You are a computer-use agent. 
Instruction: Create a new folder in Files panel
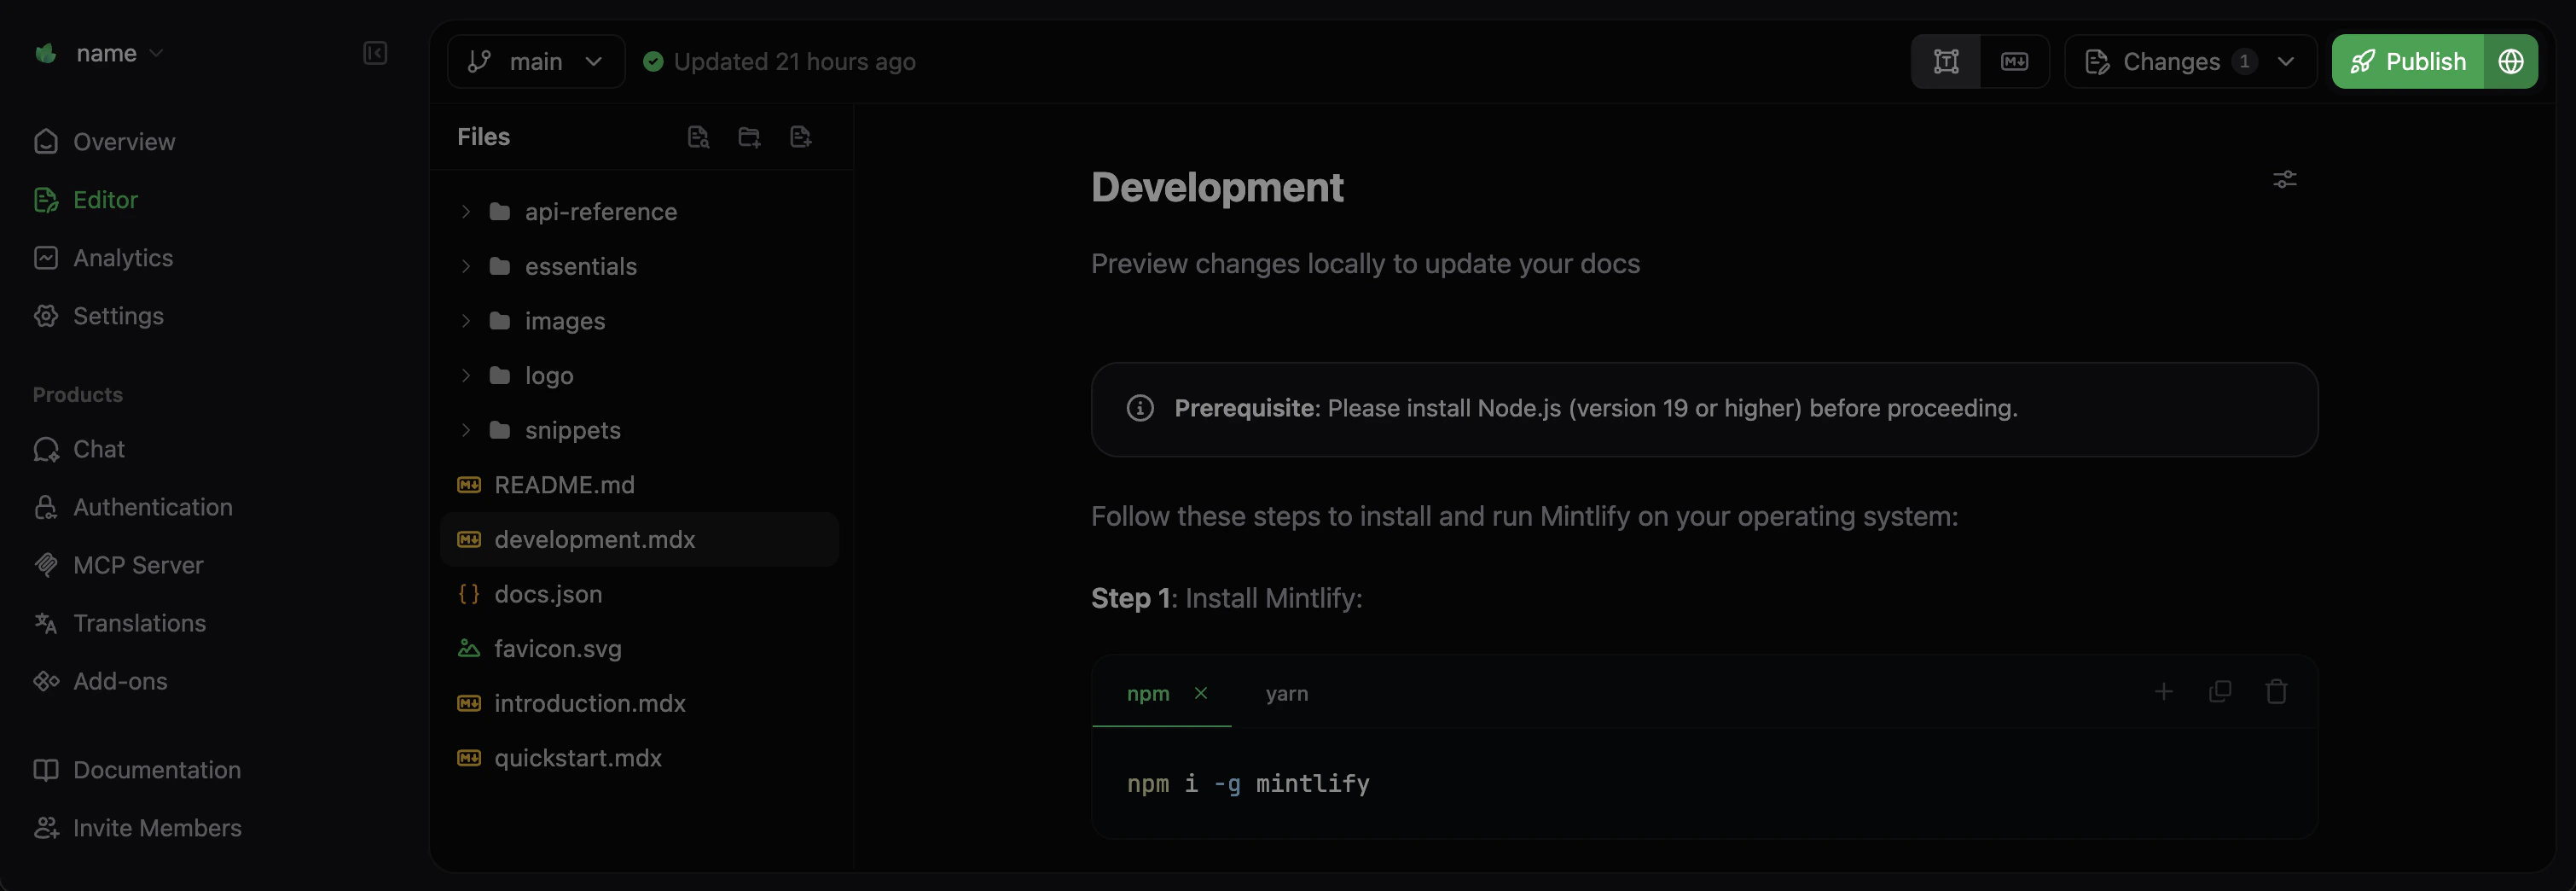click(x=749, y=136)
